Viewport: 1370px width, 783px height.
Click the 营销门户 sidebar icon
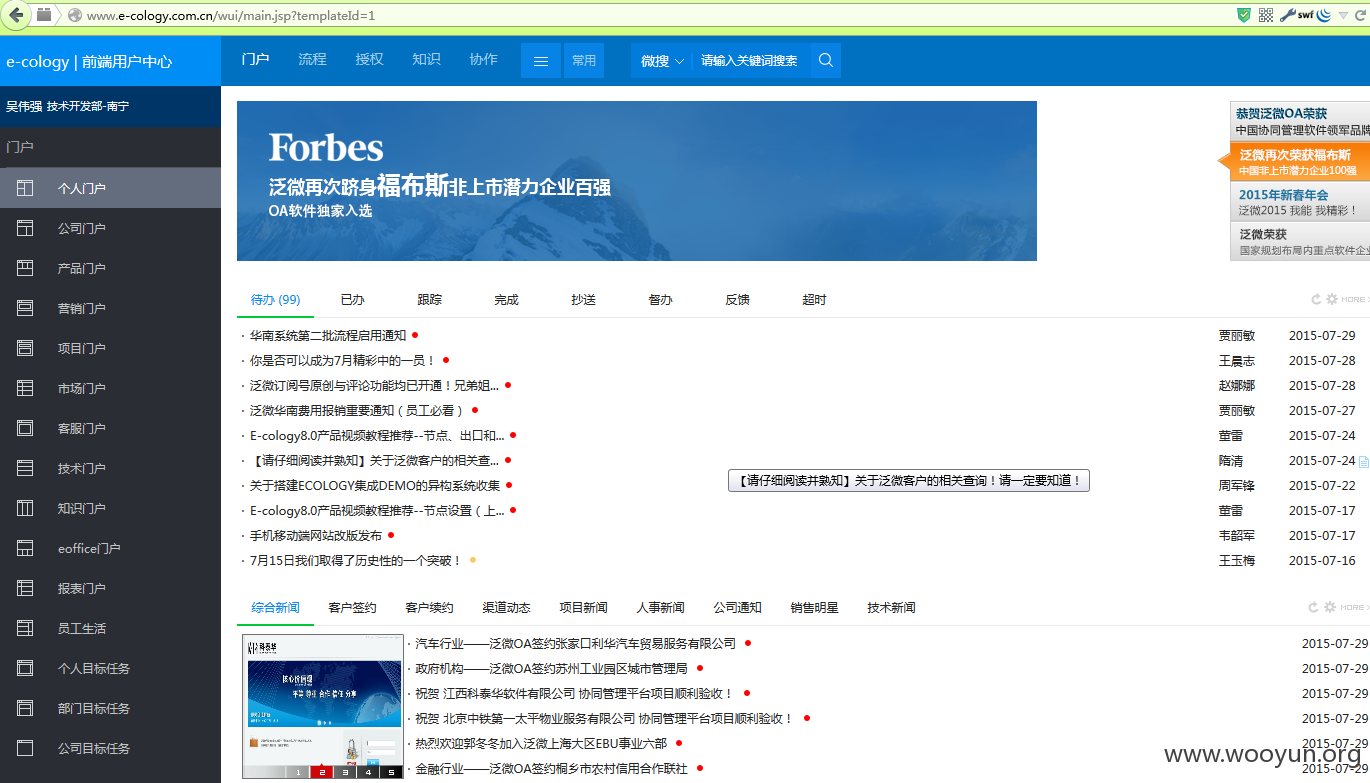click(25, 308)
